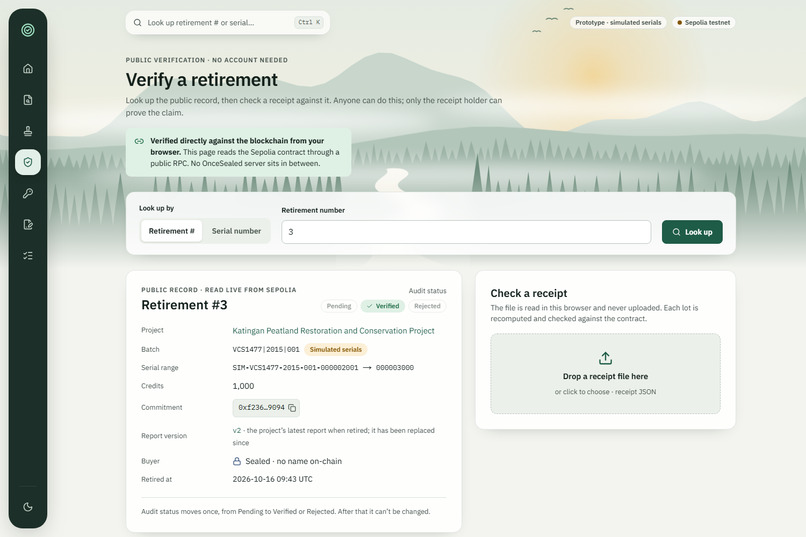
Task: Click the 'Audit status' label
Action: (427, 291)
